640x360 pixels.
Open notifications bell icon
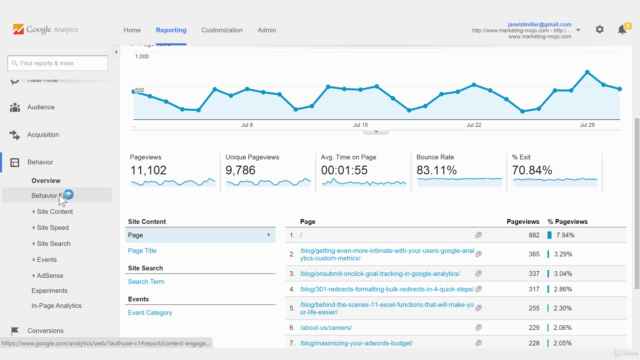point(622,29)
